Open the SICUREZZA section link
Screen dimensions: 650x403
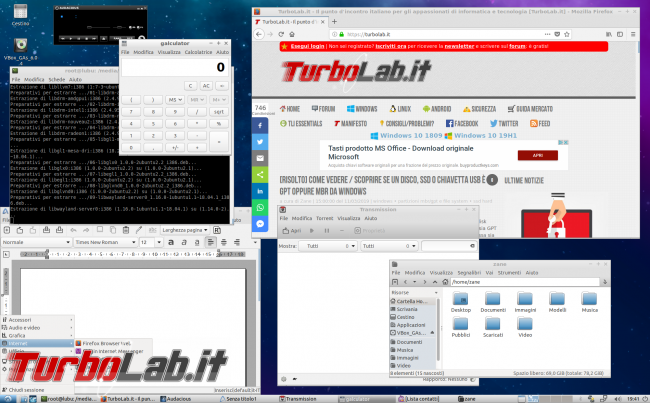[480, 109]
